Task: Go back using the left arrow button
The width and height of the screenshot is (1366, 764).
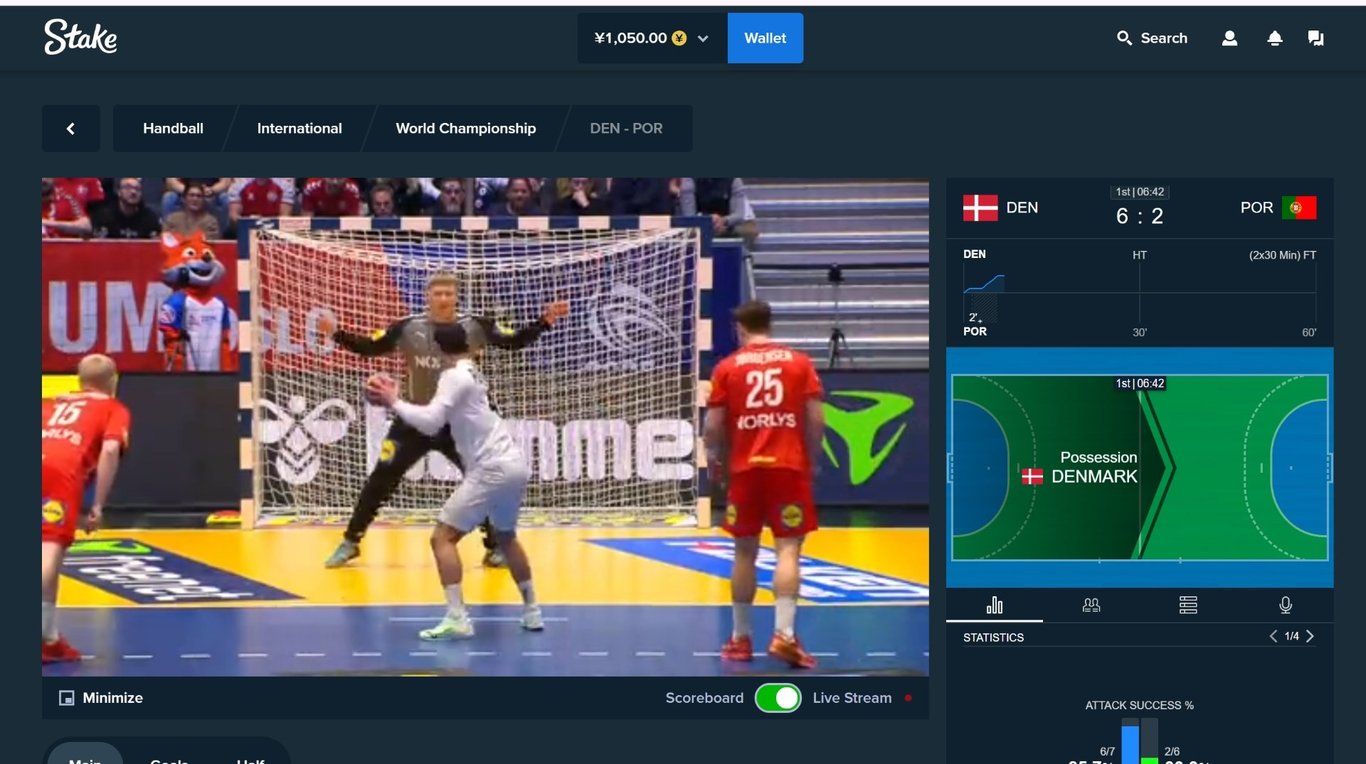Action: tap(71, 128)
